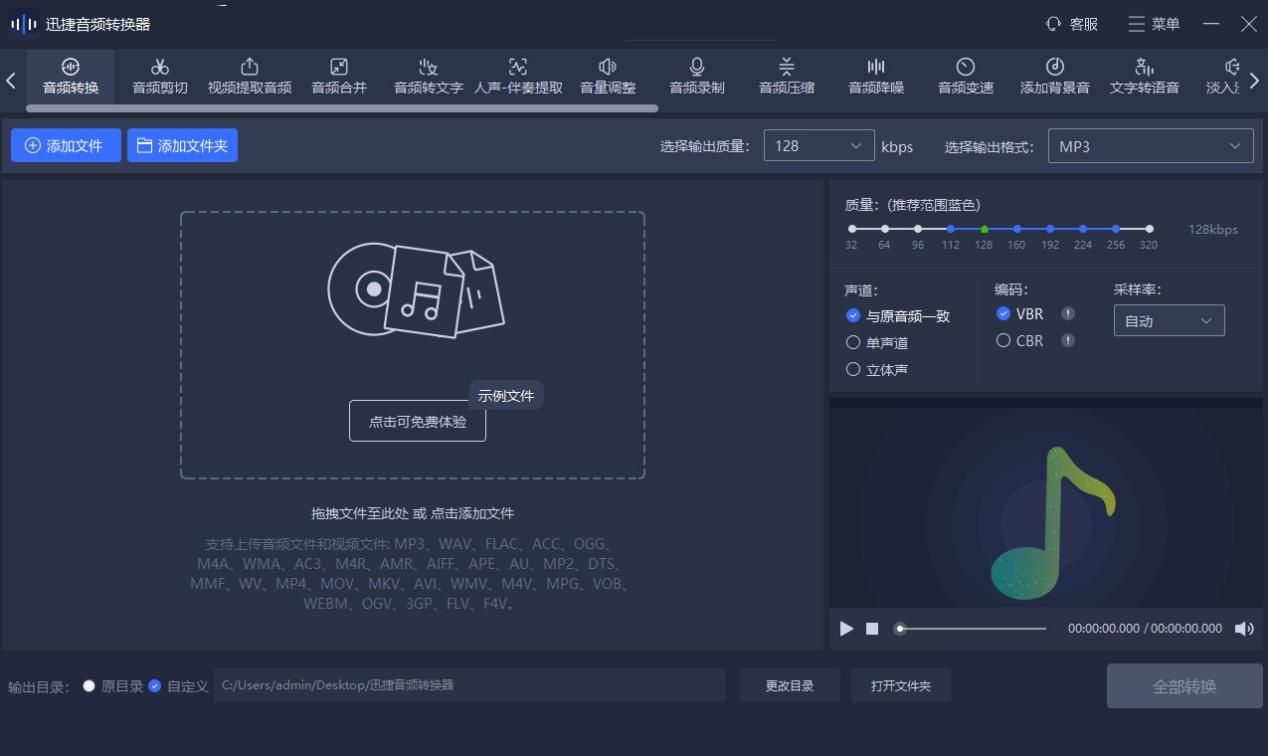Screen dimensions: 1268x756
Task: Click the app logo in title bar
Action: (24, 24)
